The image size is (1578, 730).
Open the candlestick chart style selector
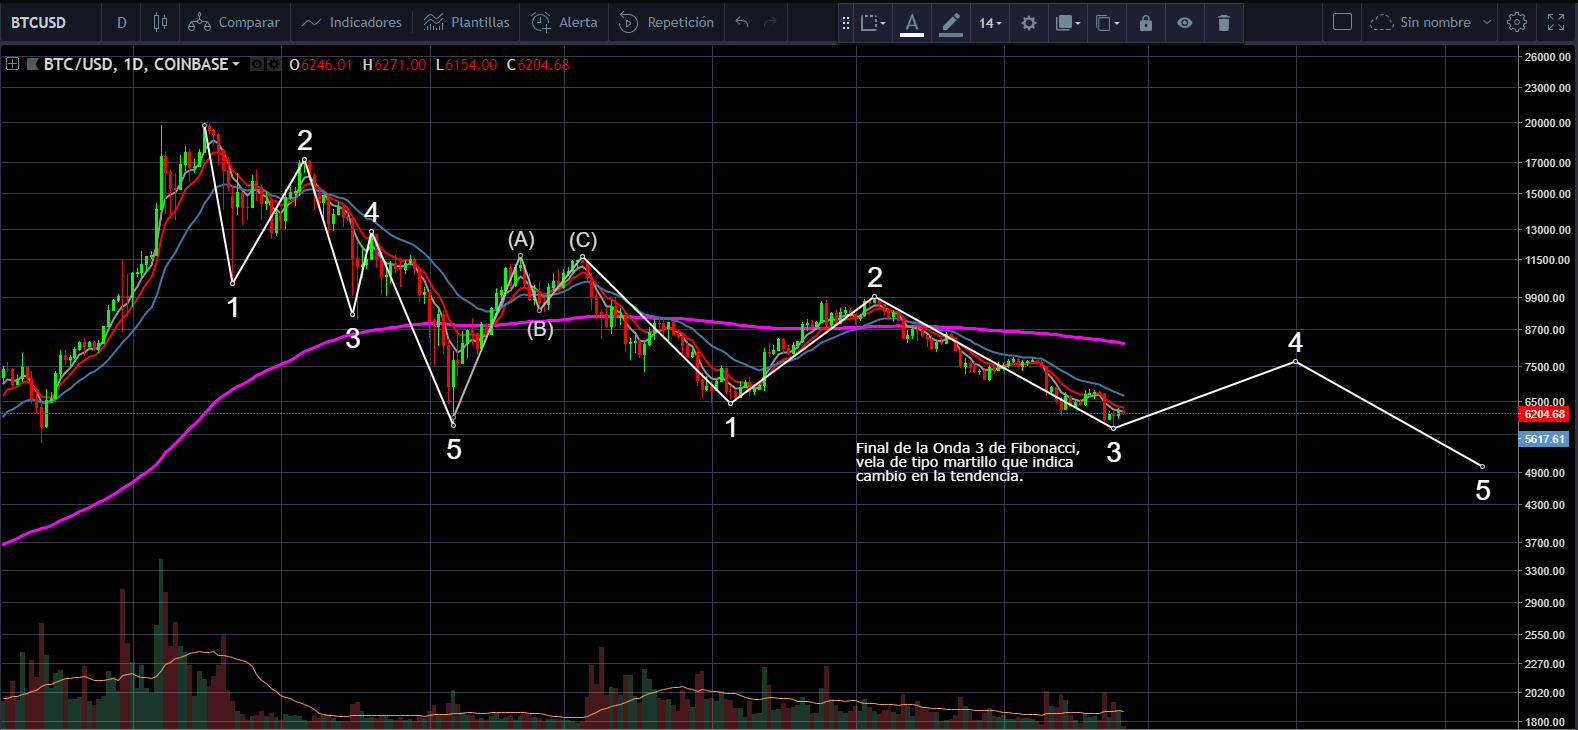160,22
